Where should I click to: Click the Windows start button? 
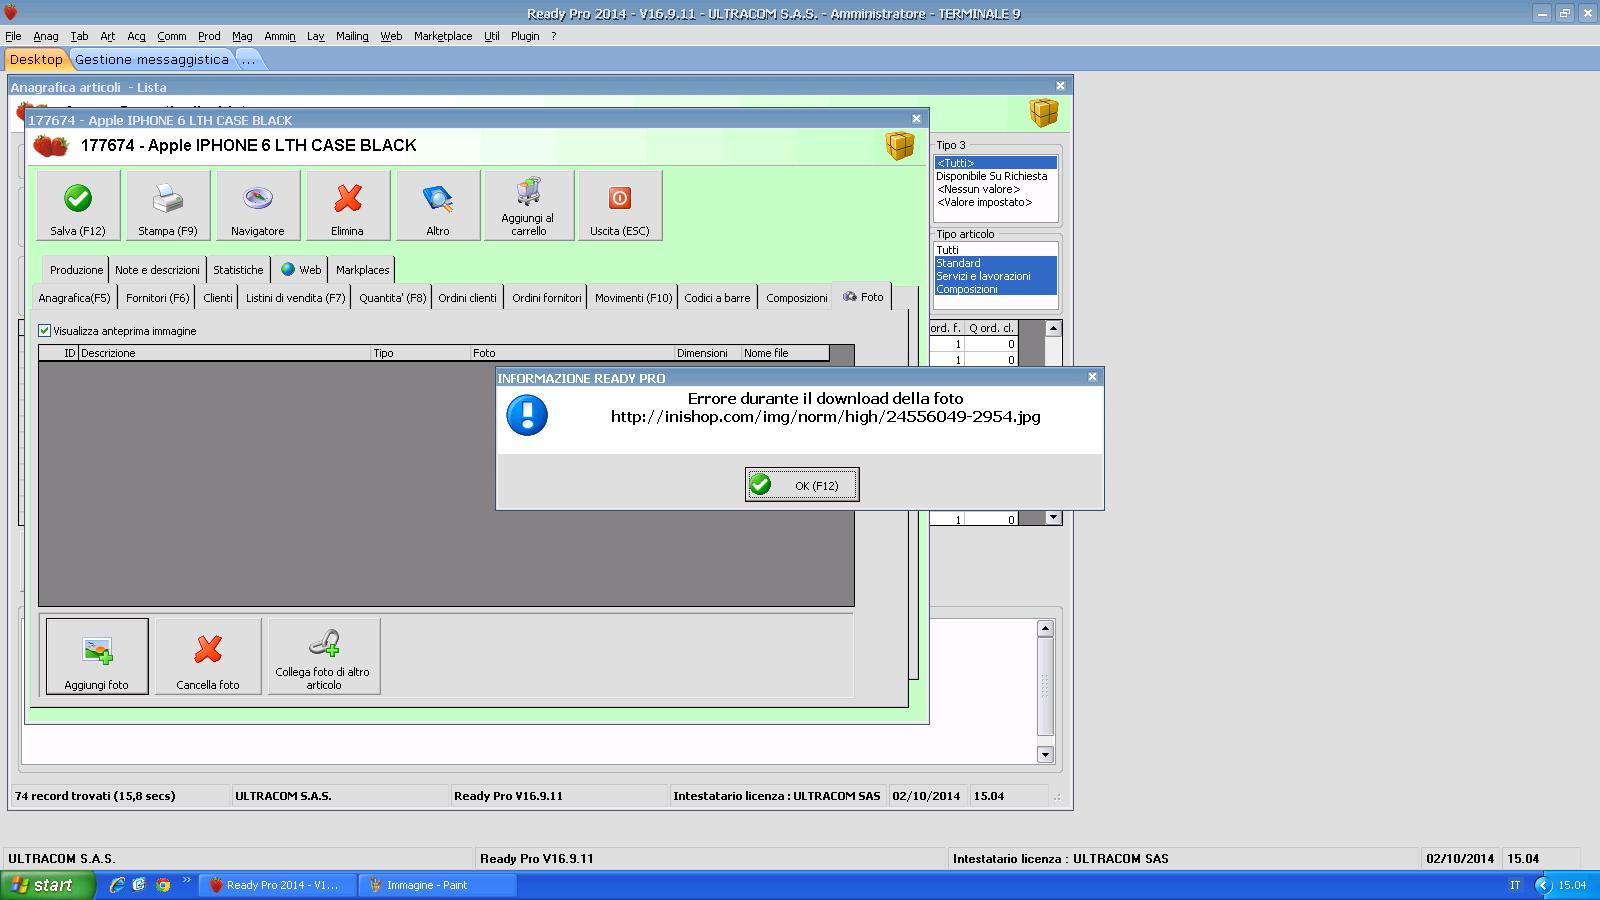47,885
